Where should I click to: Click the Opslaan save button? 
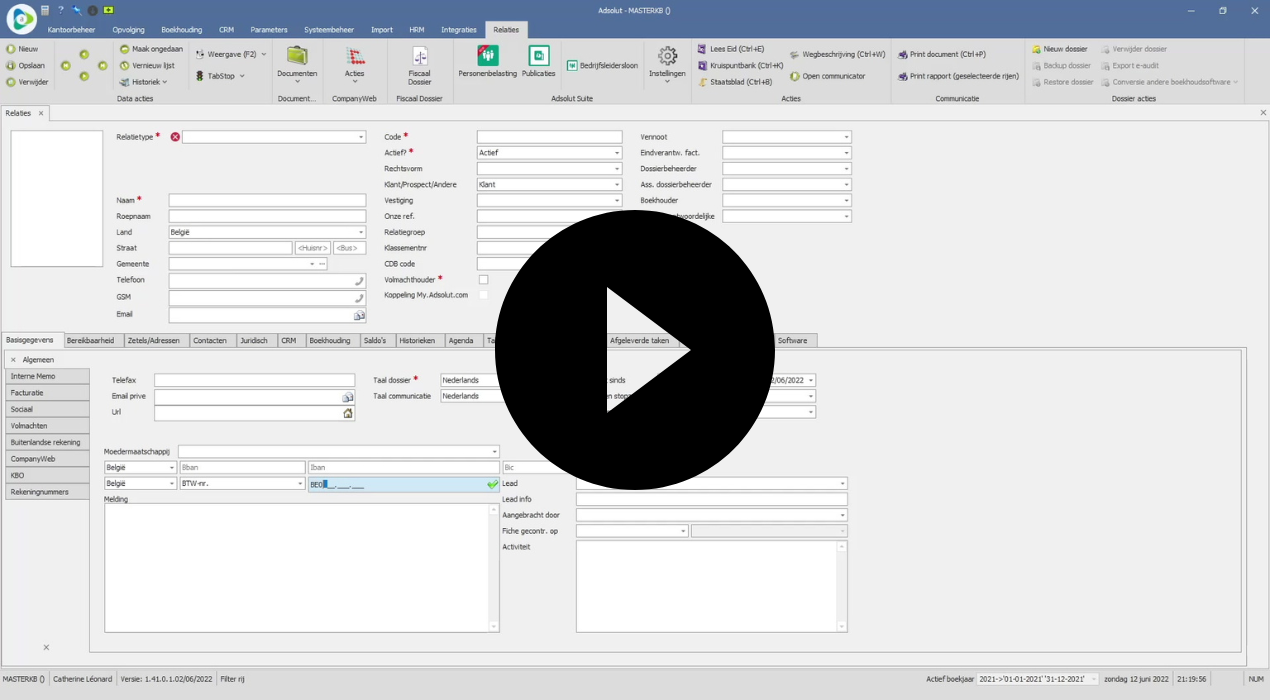26,65
